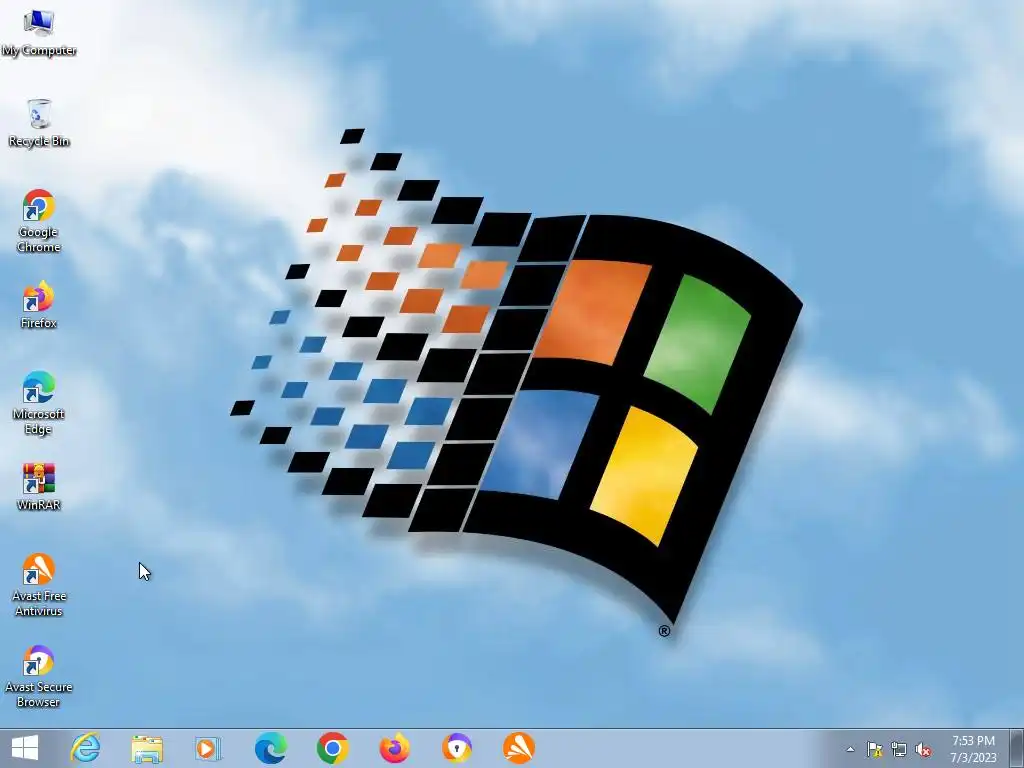Select the Recycle Bin desktop icon
The image size is (1024, 768).
pyautogui.click(x=39, y=123)
